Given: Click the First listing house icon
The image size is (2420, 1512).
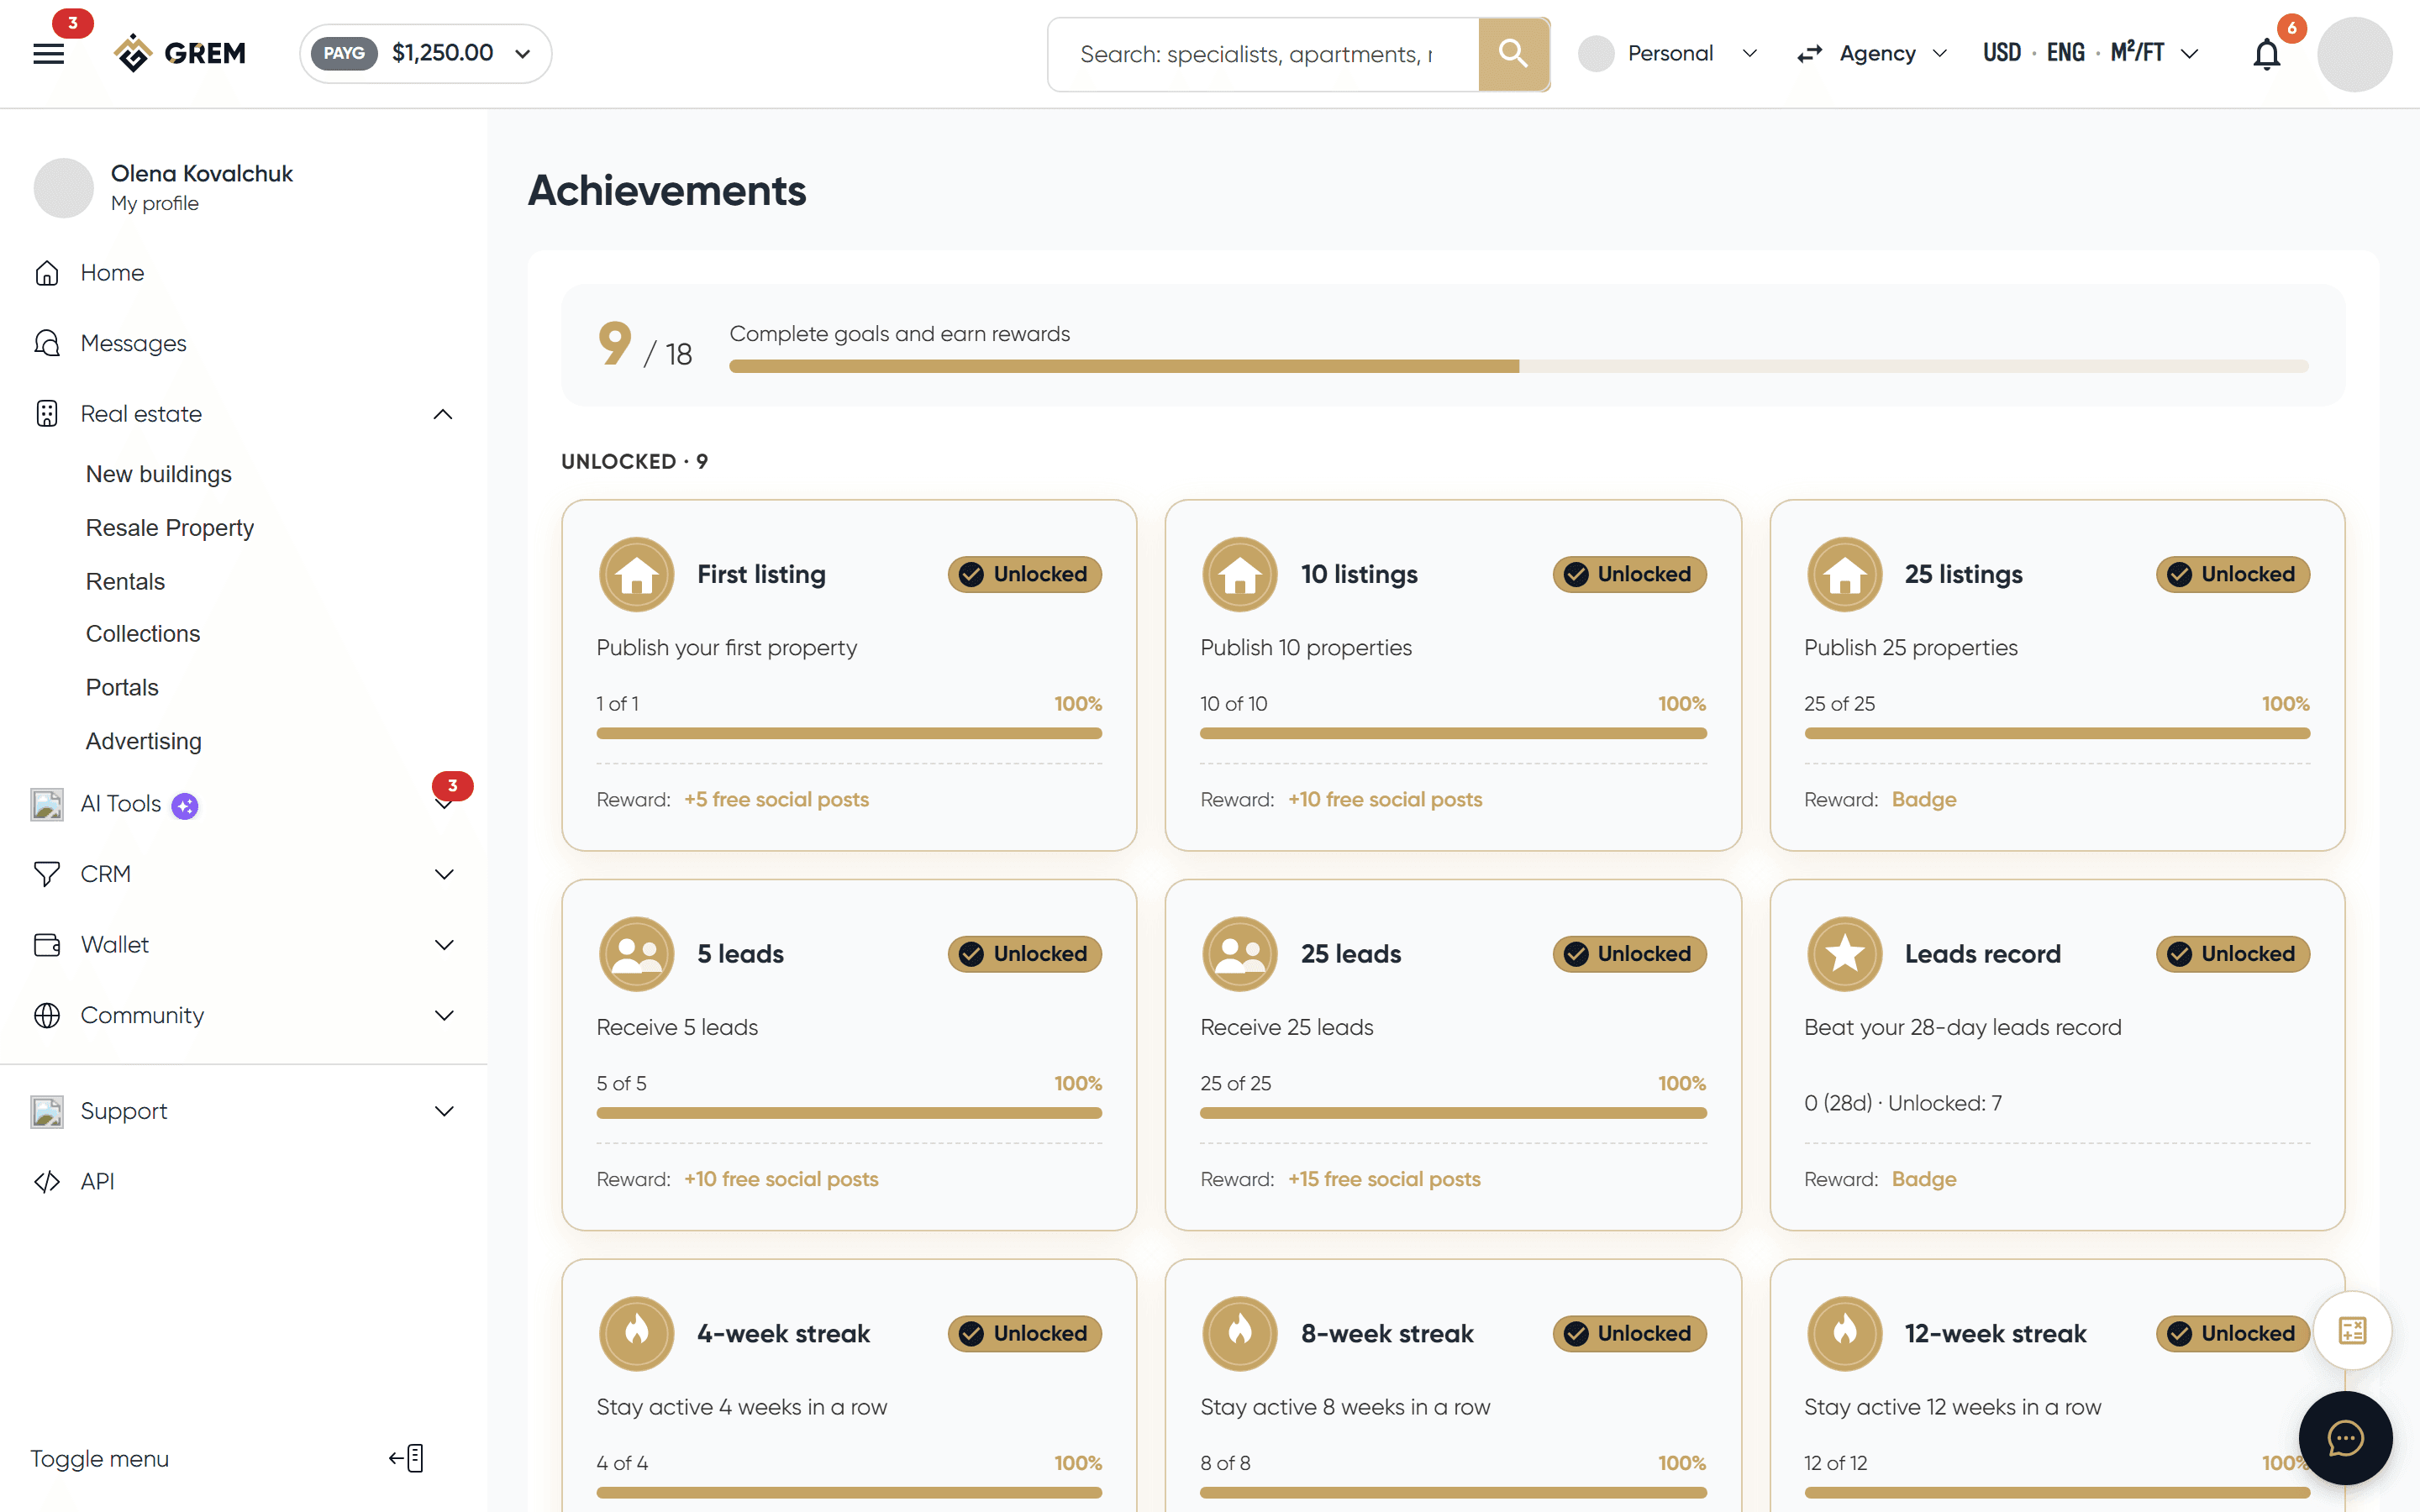Looking at the screenshot, I should click(636, 574).
